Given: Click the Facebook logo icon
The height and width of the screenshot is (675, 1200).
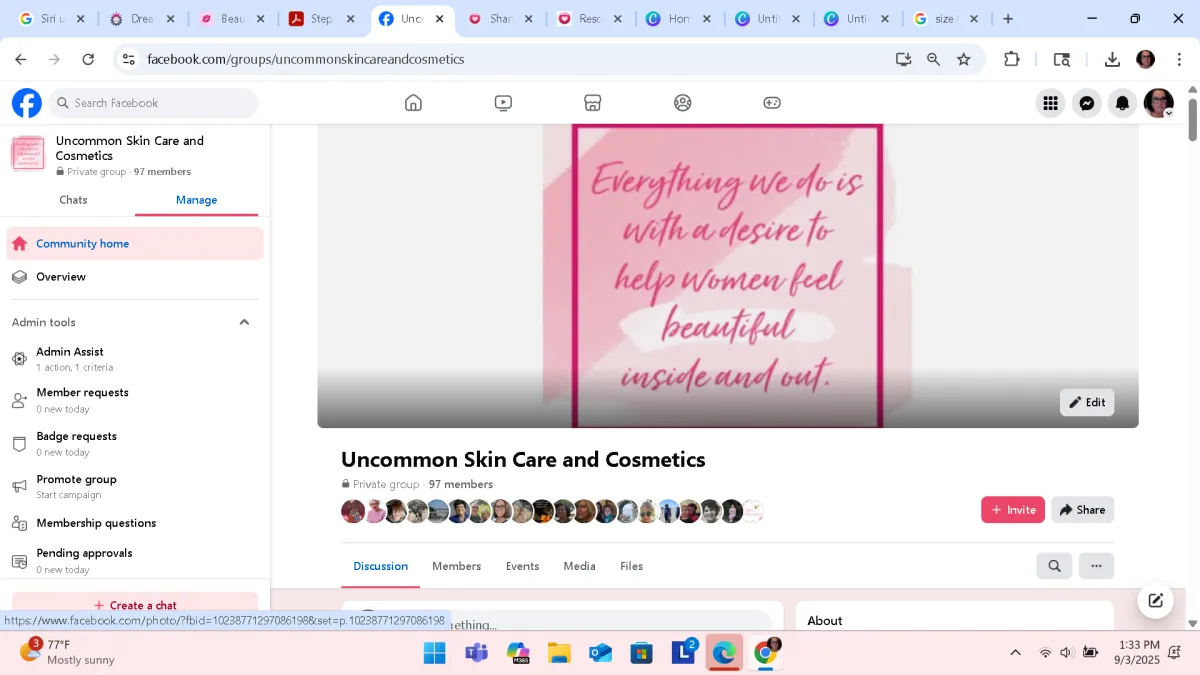Looking at the screenshot, I should (27, 103).
